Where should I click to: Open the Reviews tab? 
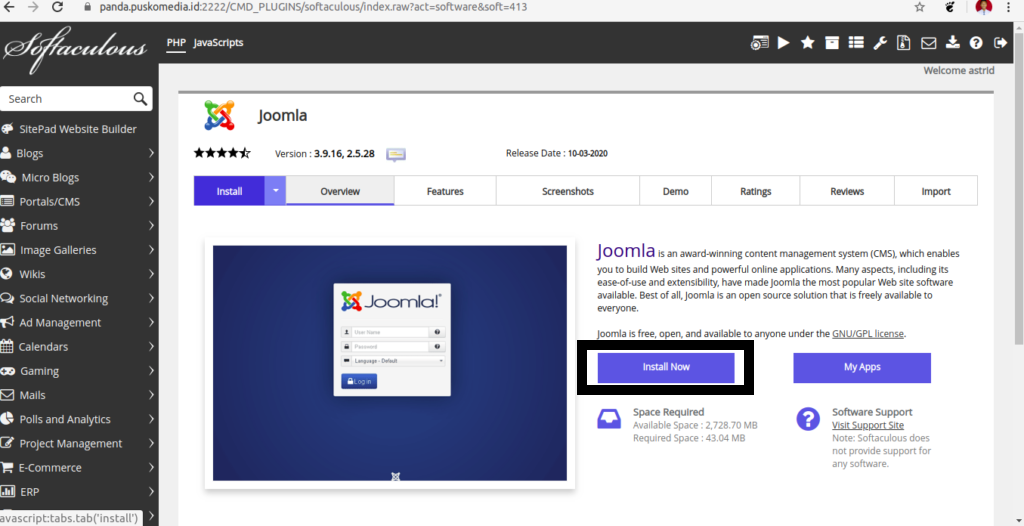point(847,191)
